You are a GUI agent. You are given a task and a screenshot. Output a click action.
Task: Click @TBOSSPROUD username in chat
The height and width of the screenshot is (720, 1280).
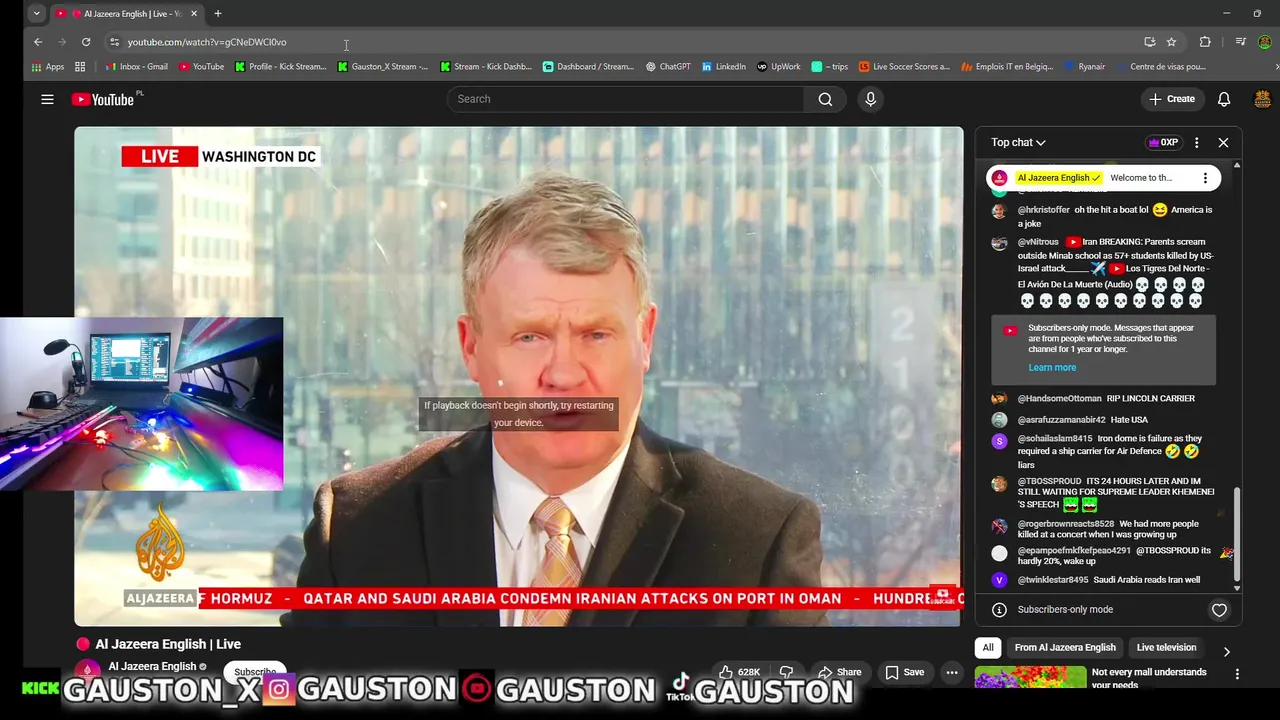[1049, 481]
